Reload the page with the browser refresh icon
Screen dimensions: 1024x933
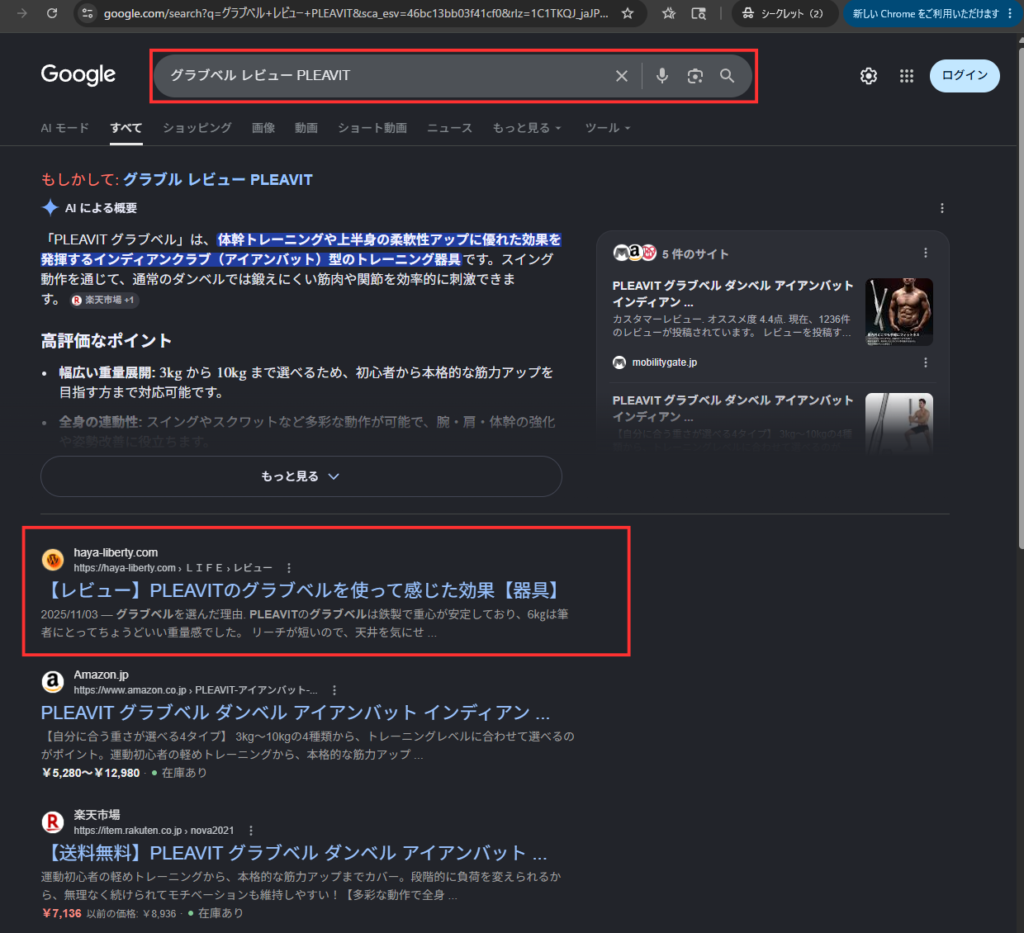pyautogui.click(x=52, y=13)
